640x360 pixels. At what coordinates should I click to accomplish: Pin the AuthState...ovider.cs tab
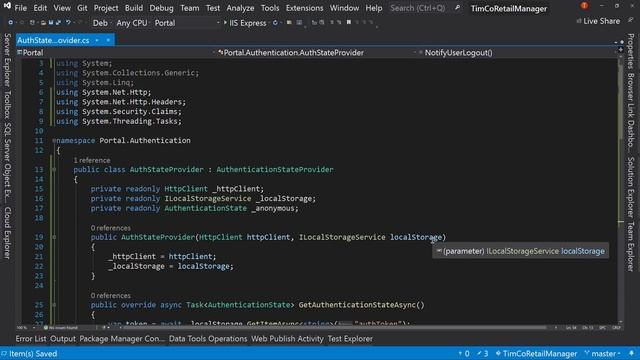click(97, 40)
